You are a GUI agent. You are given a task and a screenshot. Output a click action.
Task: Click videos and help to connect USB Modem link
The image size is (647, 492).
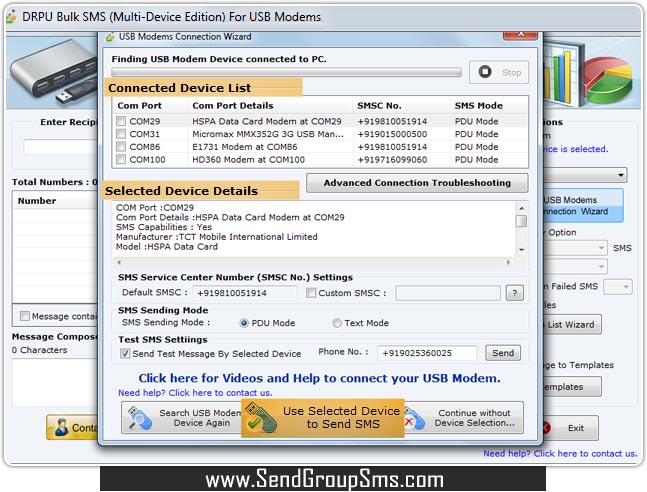[x=319, y=378]
